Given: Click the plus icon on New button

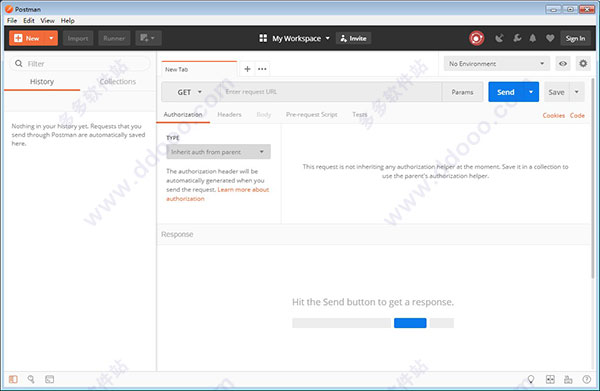Looking at the screenshot, I should 18,38.
